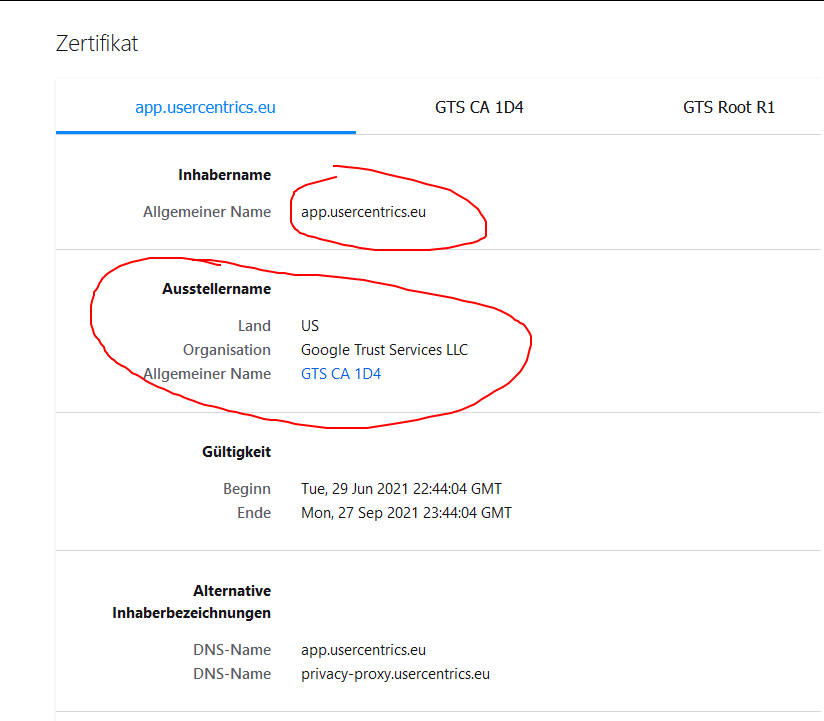Open the GTS Root R1 tab
824x721 pixels.
728,107
